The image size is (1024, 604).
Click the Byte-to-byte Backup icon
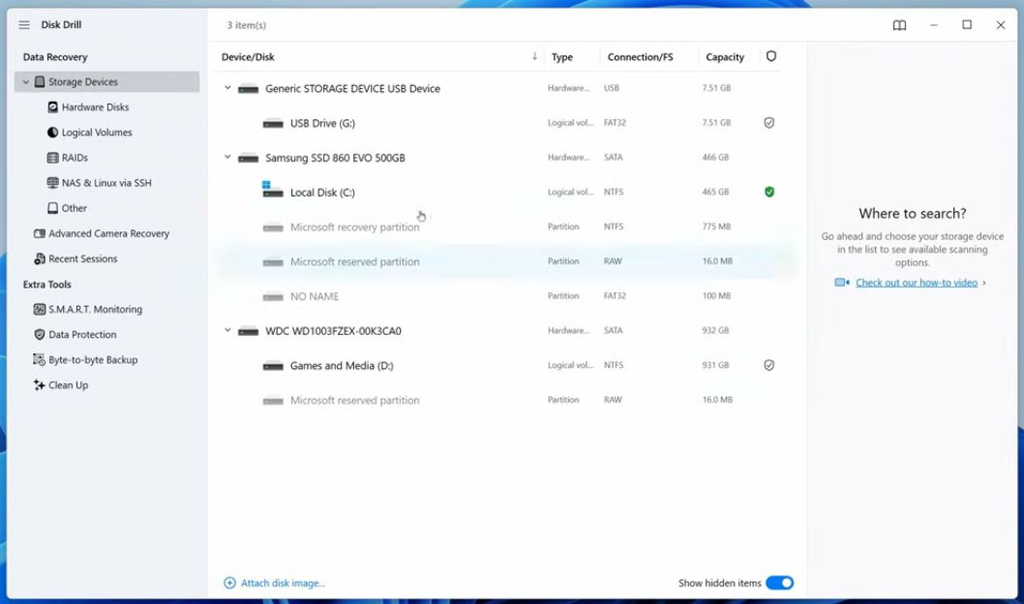pos(39,360)
